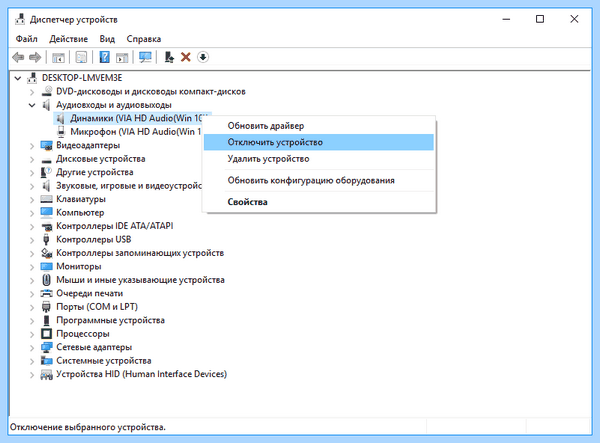Click the Контроллеры USB plug icon
600x443 pixels.
click(x=46, y=239)
